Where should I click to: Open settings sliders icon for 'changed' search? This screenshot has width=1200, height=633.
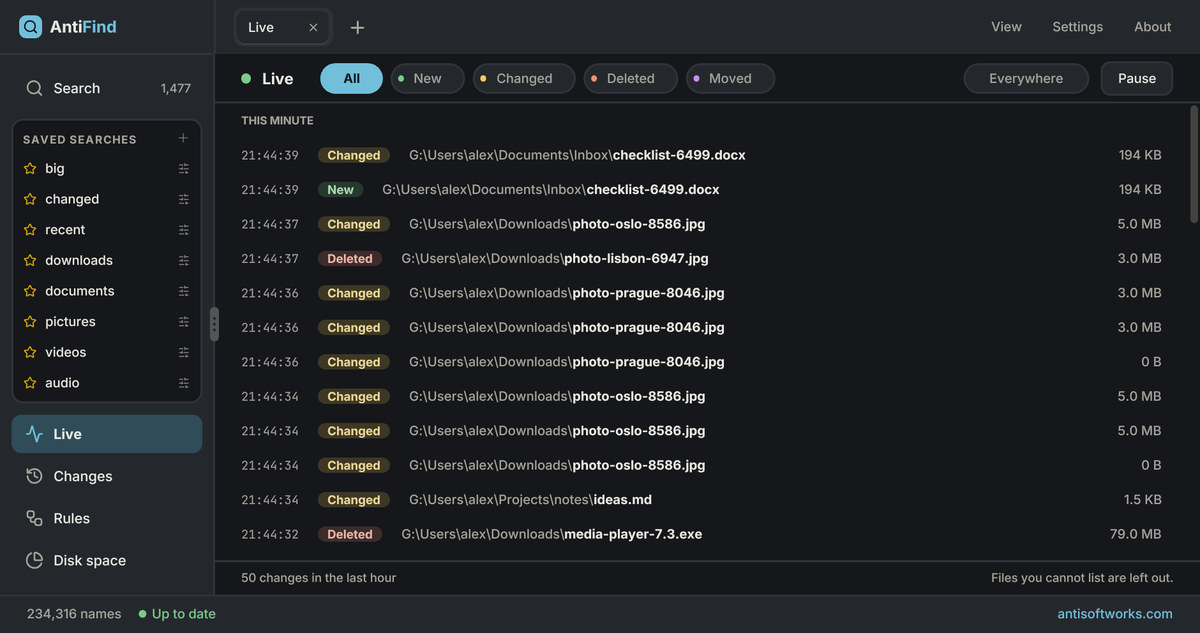point(183,199)
